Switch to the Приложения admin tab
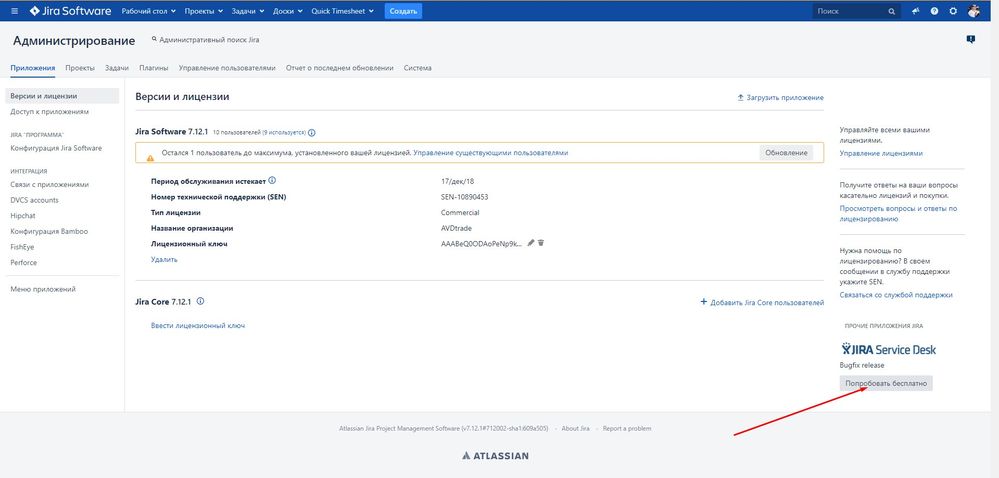This screenshot has height=478, width=999. [32, 68]
